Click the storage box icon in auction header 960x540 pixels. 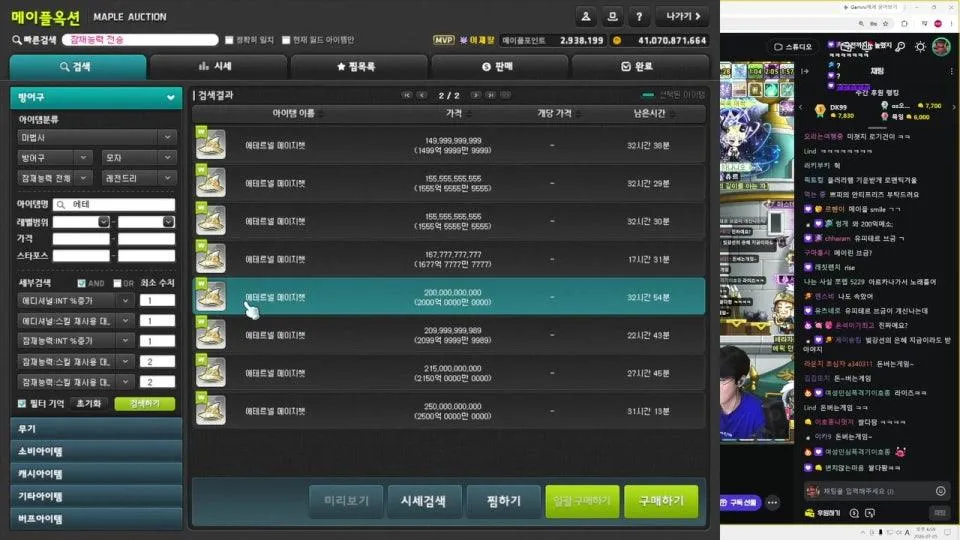(x=612, y=17)
